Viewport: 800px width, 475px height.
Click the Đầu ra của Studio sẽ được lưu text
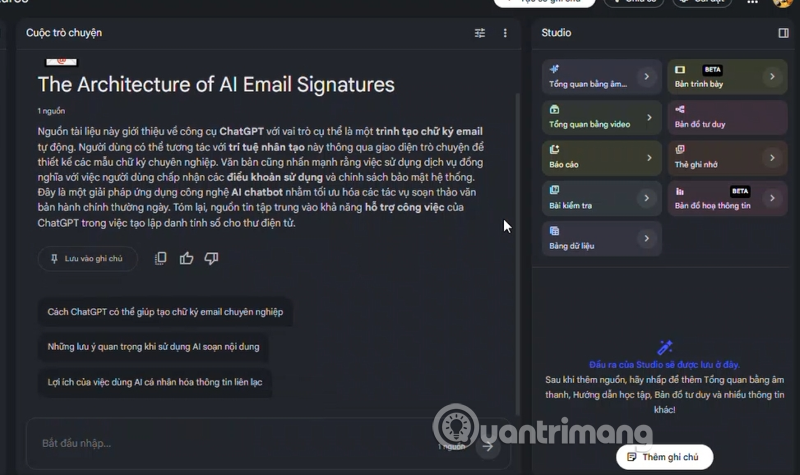point(664,365)
